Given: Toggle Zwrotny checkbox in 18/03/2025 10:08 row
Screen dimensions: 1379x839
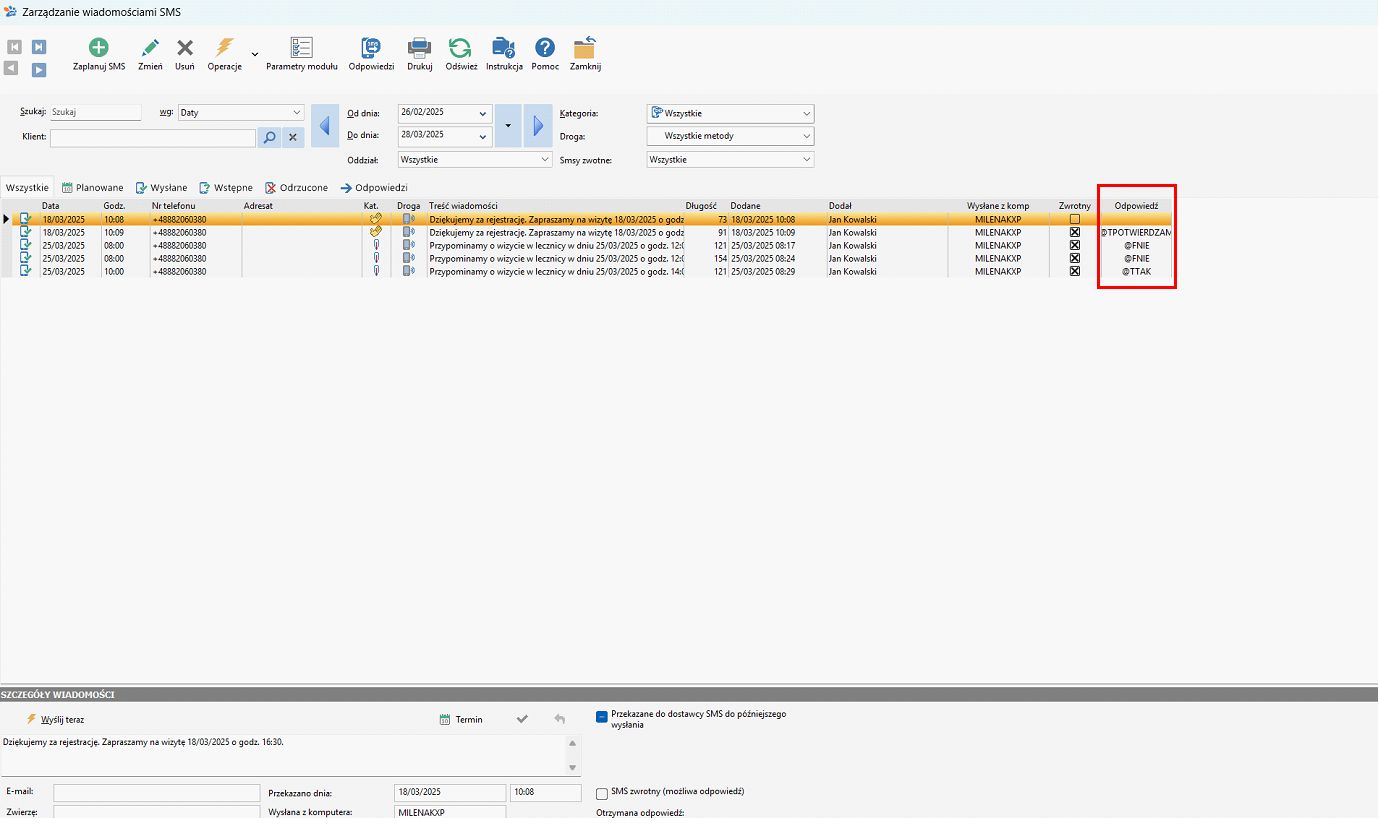Looking at the screenshot, I should pyautogui.click(x=1075, y=219).
